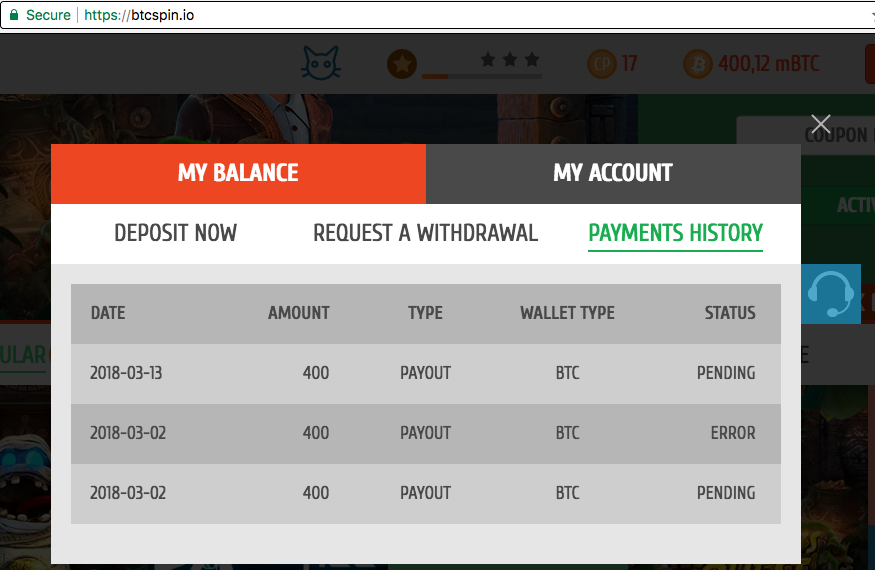Click the Coupon button behind dialog

pos(835,135)
